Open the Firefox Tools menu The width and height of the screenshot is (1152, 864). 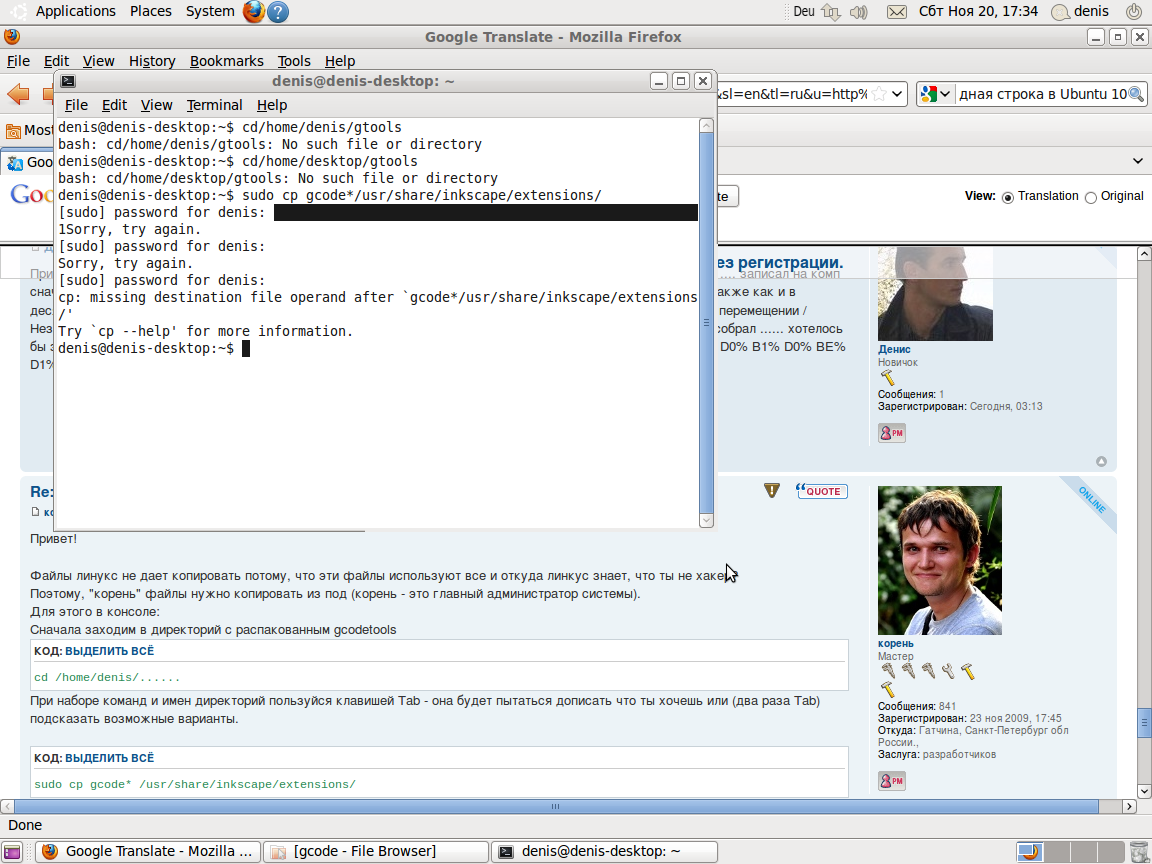click(294, 61)
